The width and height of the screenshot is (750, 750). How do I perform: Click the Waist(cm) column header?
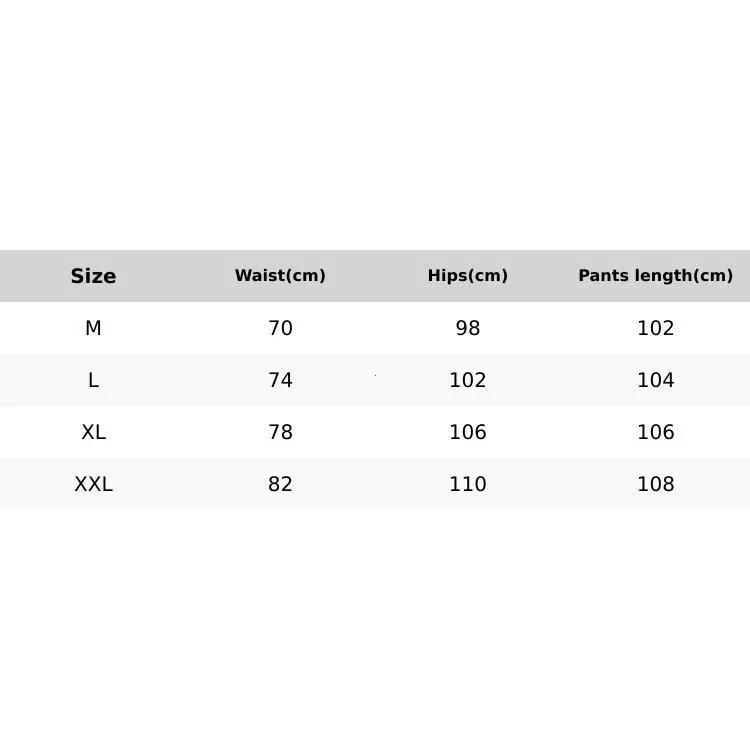click(x=280, y=276)
